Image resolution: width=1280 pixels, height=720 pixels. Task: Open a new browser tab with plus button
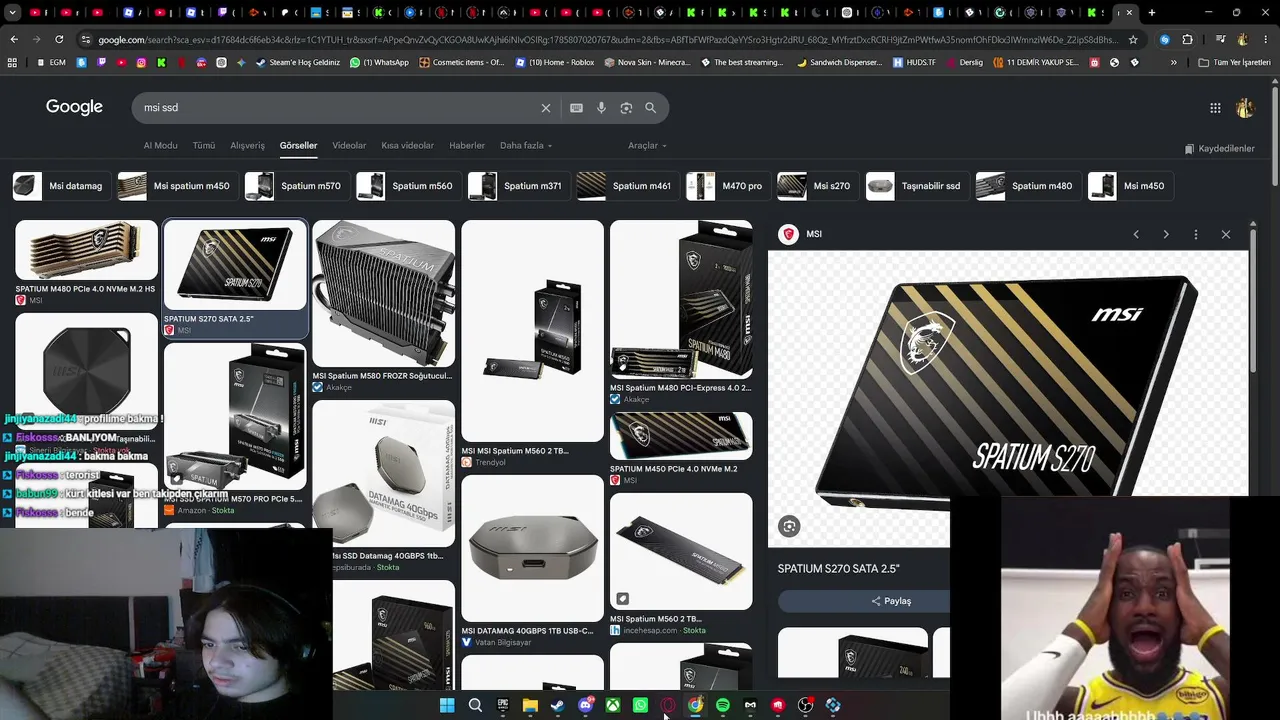click(x=1152, y=13)
